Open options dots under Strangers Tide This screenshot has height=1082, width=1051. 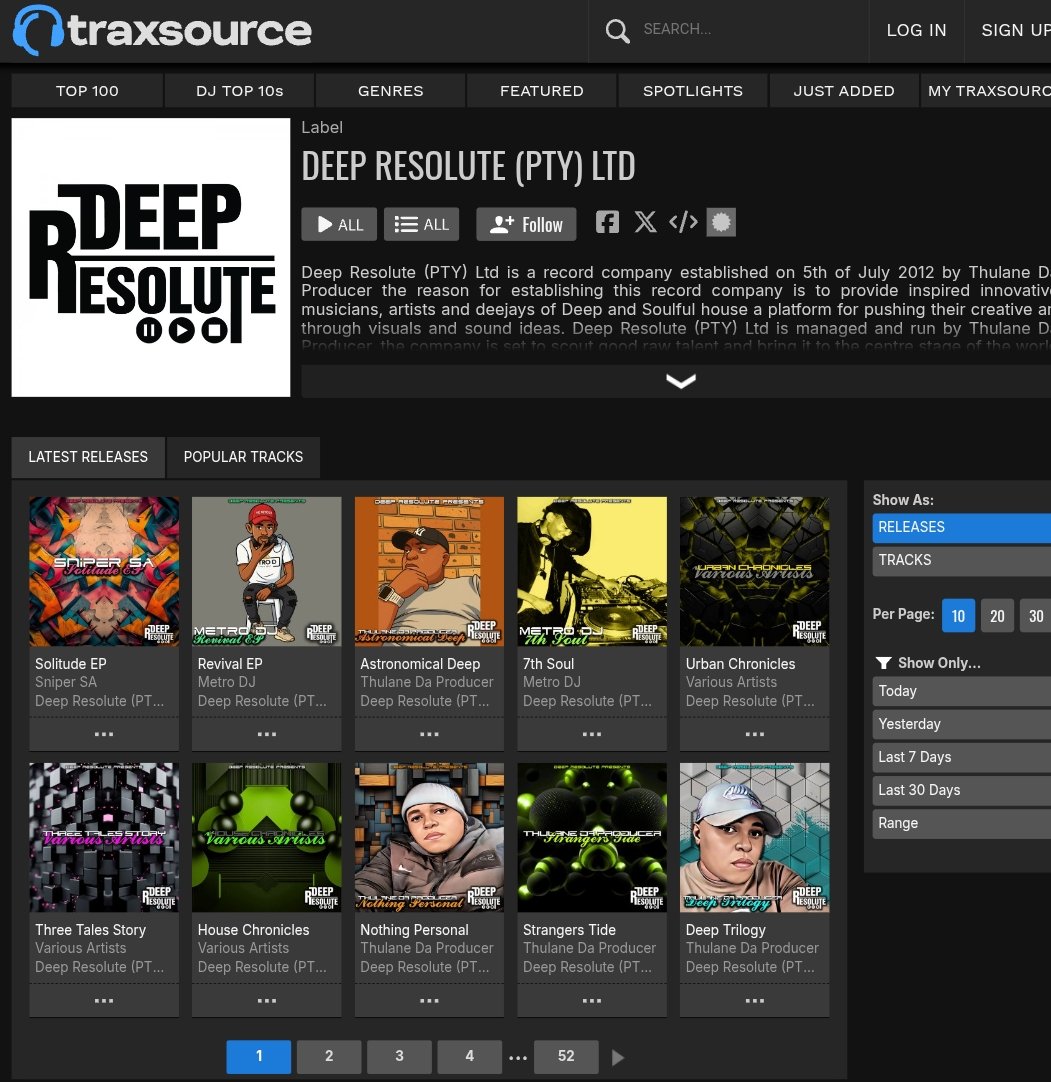coord(591,1001)
